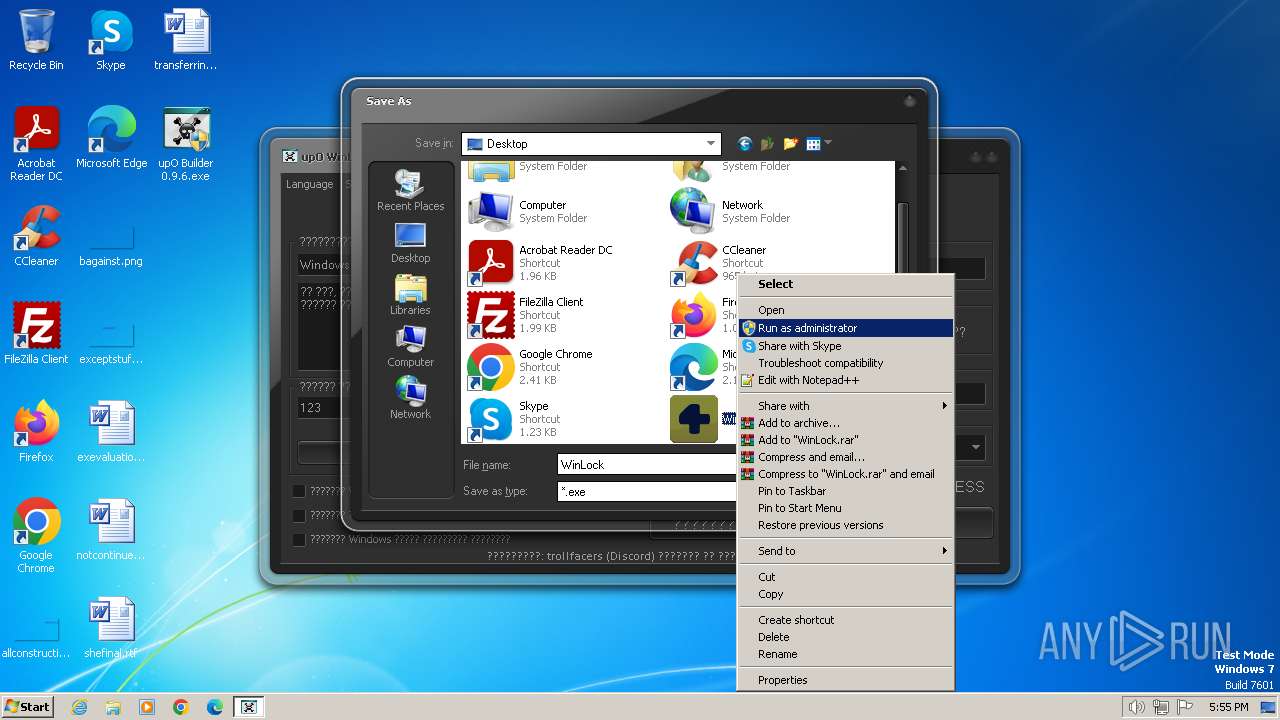Open the View Menu icon in Save As

[818, 144]
